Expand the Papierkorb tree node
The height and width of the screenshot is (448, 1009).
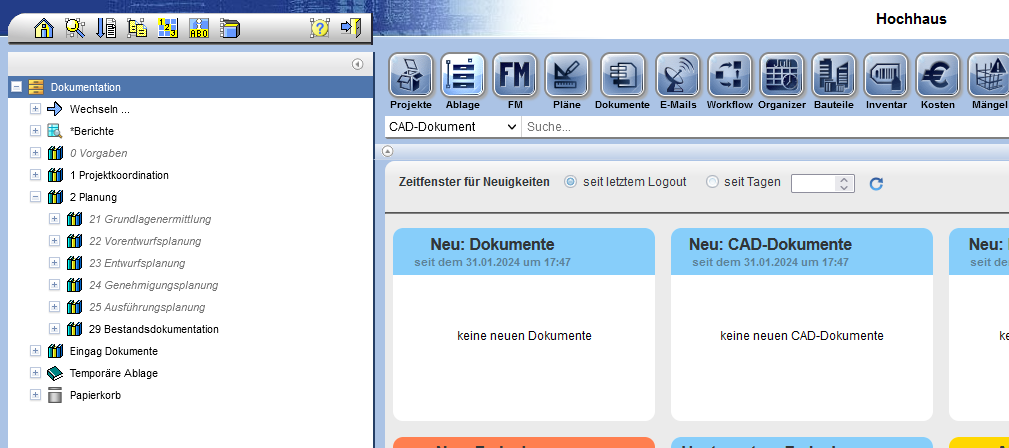click(35, 395)
